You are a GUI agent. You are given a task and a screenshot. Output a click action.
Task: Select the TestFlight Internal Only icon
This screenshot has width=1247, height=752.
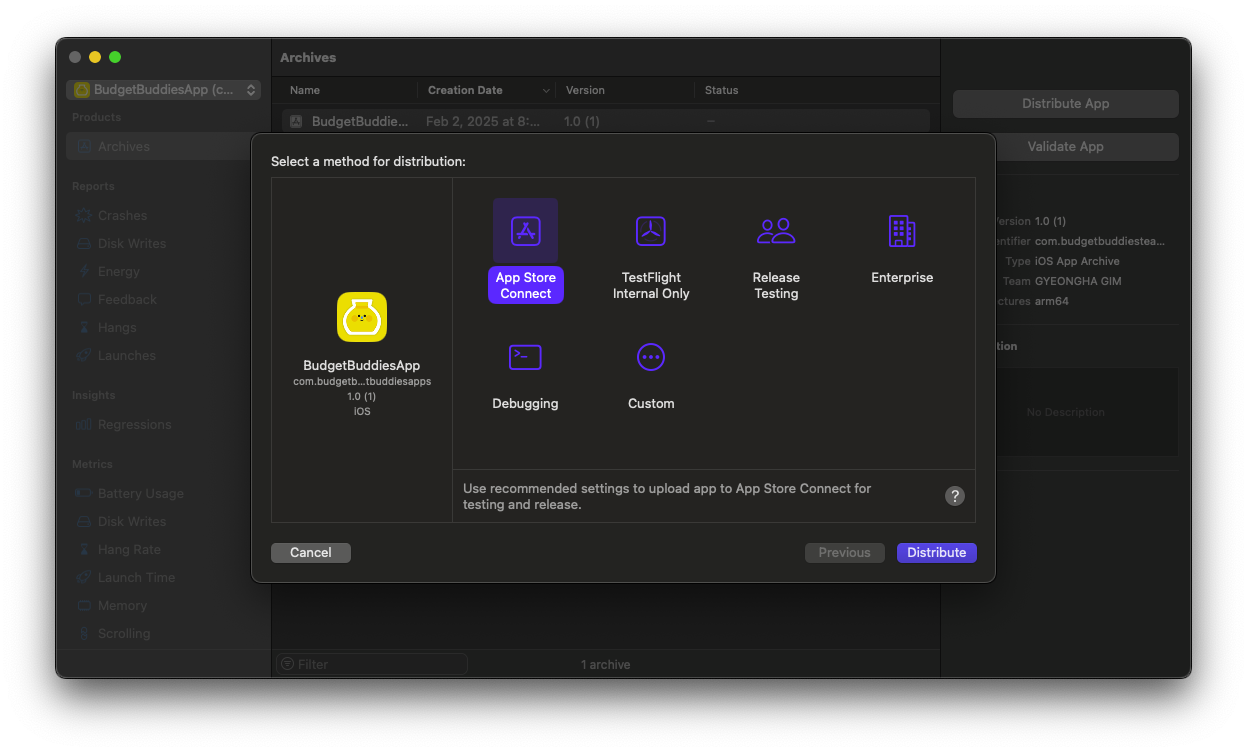[x=651, y=231]
